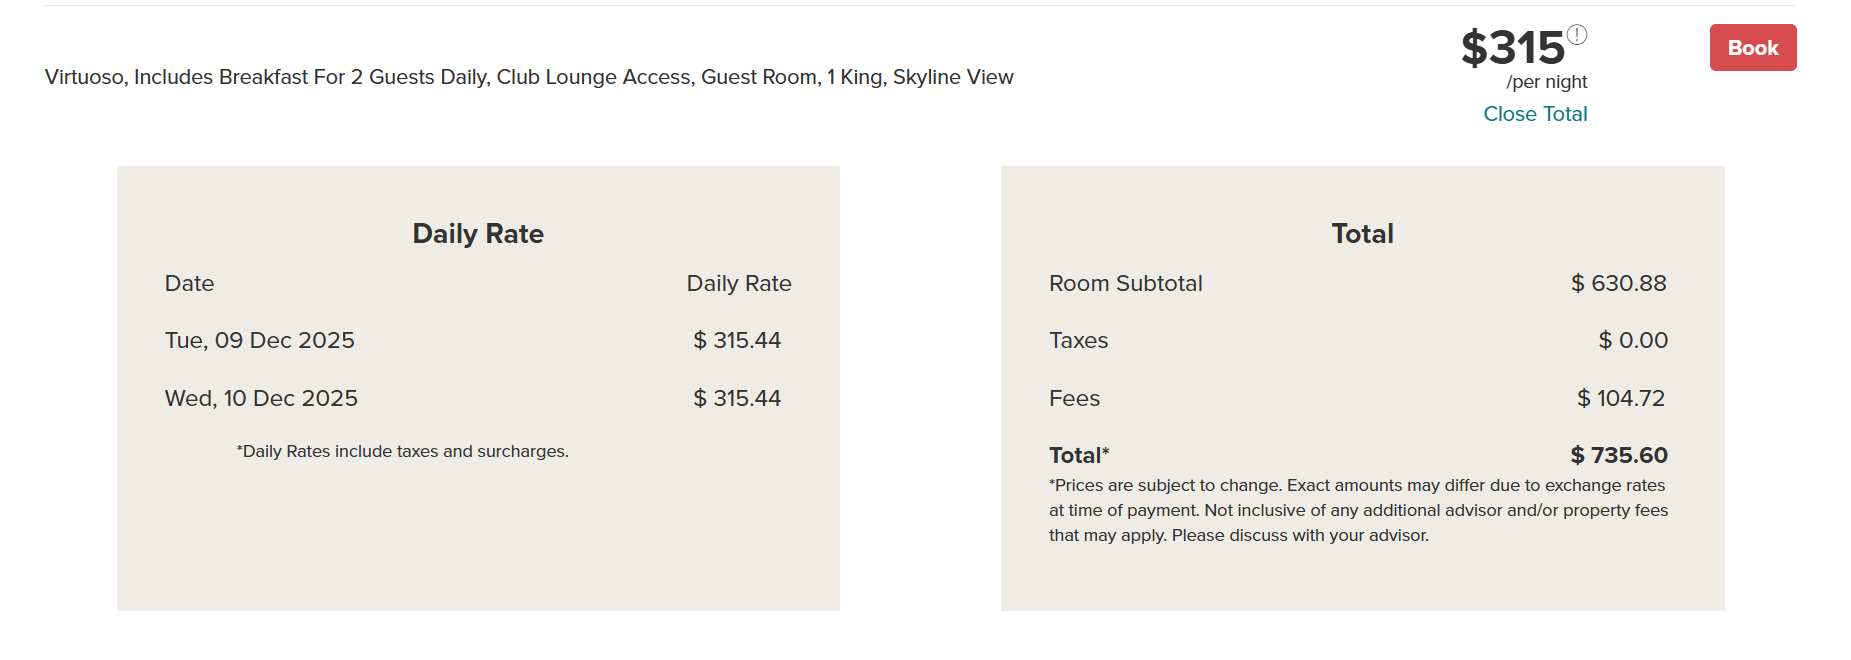Click the $735.60 grand total amount
Image resolution: width=1851 pixels, height=660 pixels.
(x=1619, y=456)
